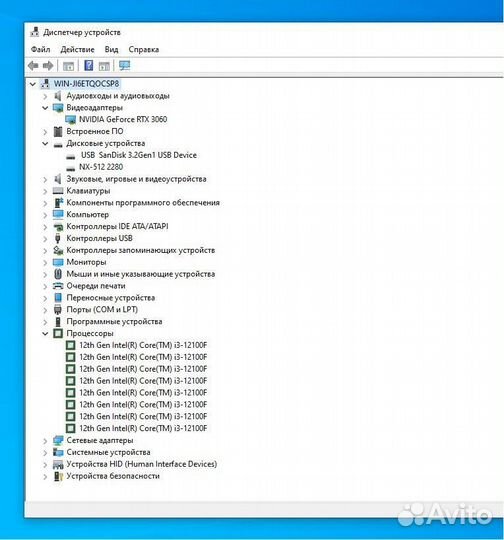Click the port icon for Порты (COM и LPT)

(x=58, y=310)
